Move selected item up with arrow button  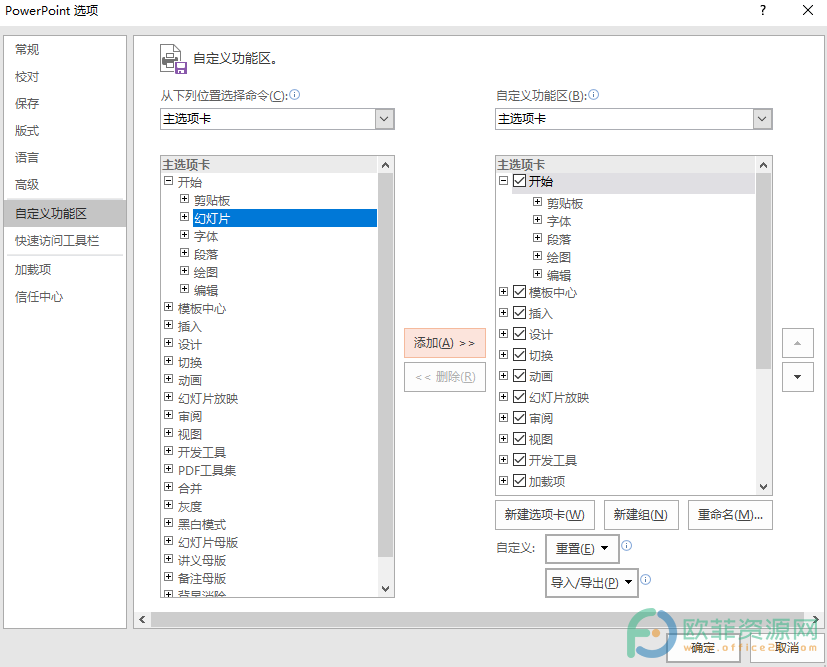pos(797,343)
